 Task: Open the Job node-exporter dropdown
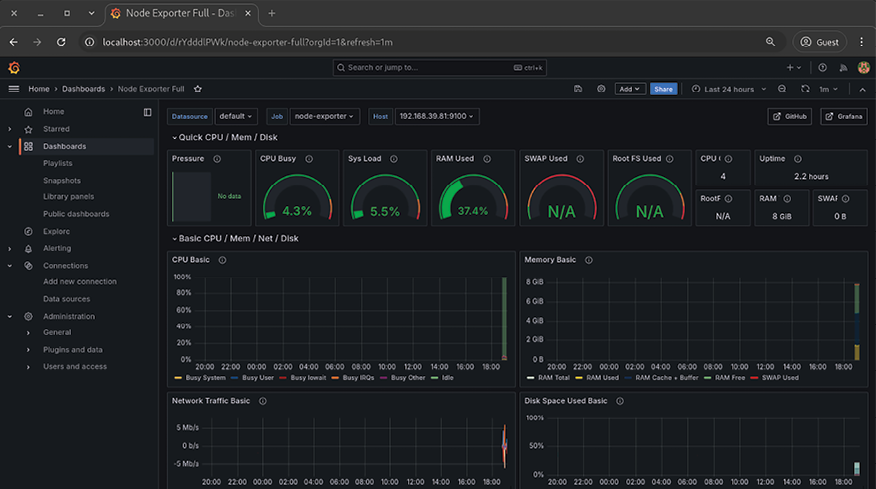coord(326,116)
